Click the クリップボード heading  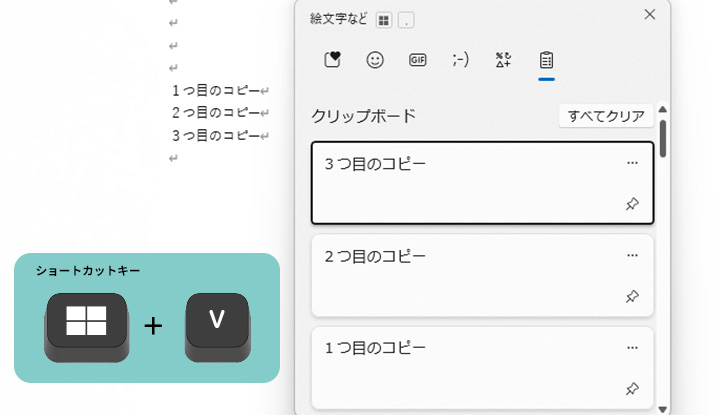click(x=363, y=116)
